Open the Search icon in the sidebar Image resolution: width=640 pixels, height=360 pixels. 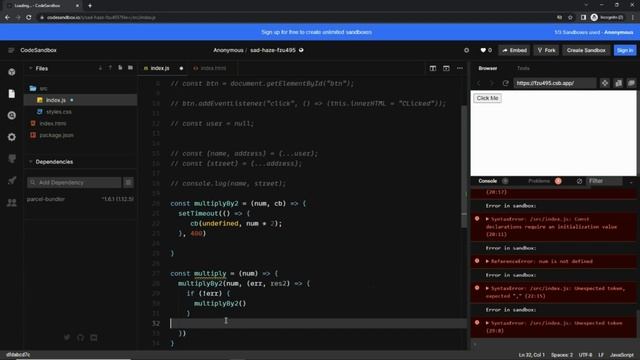click(x=12, y=116)
